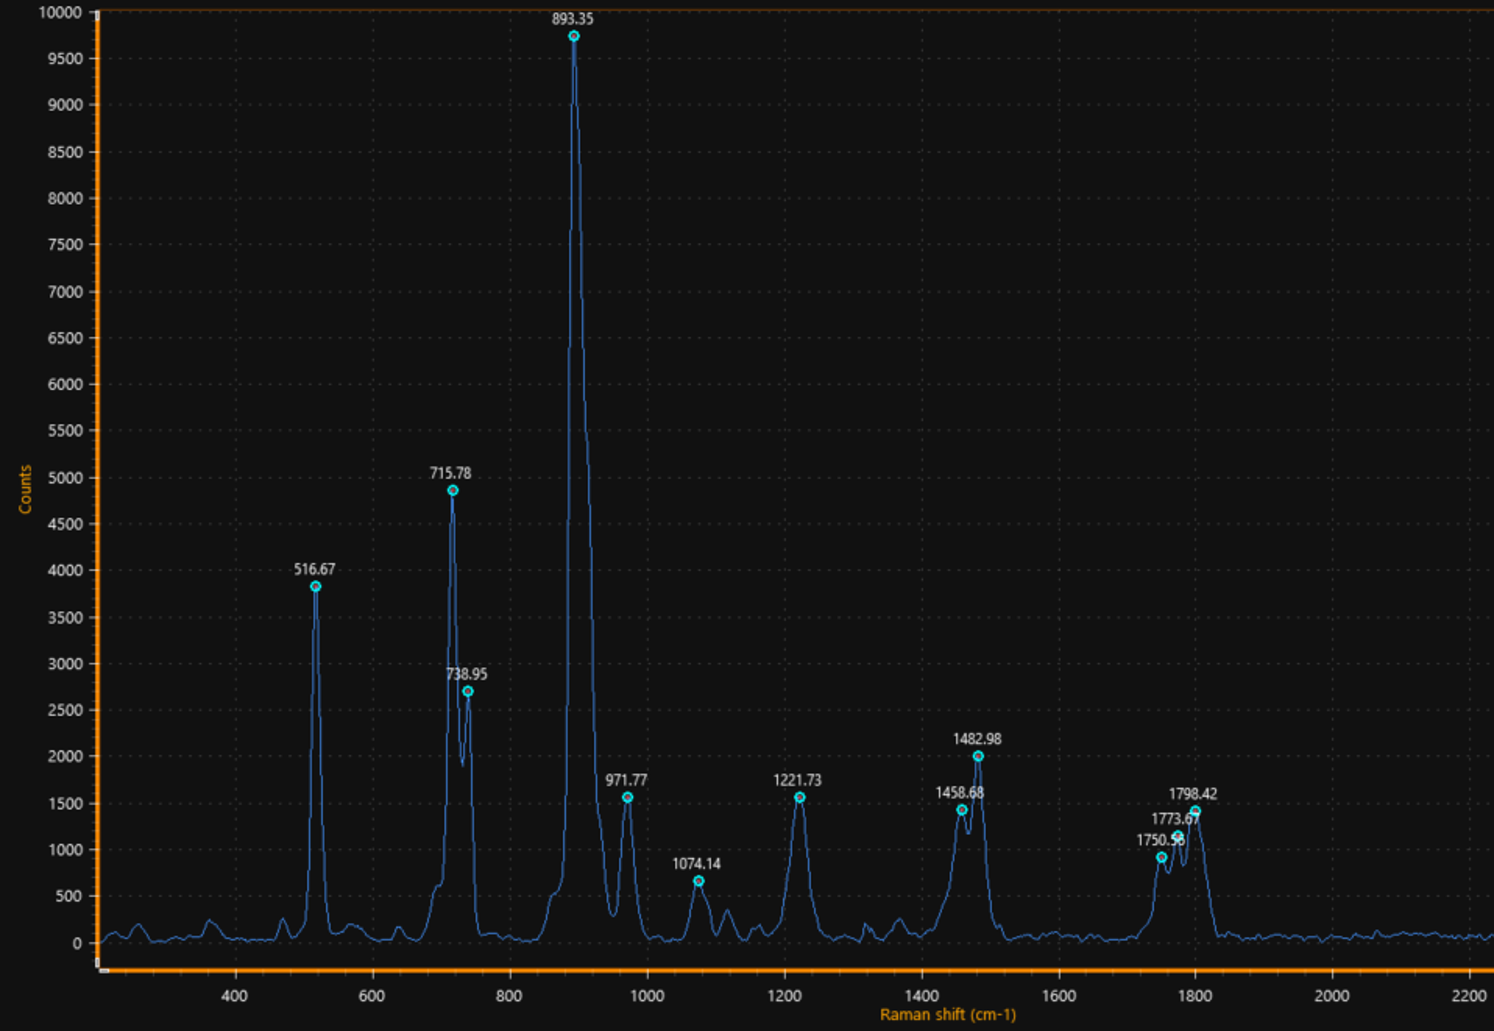Select the 738.95 peak marker

click(x=468, y=692)
